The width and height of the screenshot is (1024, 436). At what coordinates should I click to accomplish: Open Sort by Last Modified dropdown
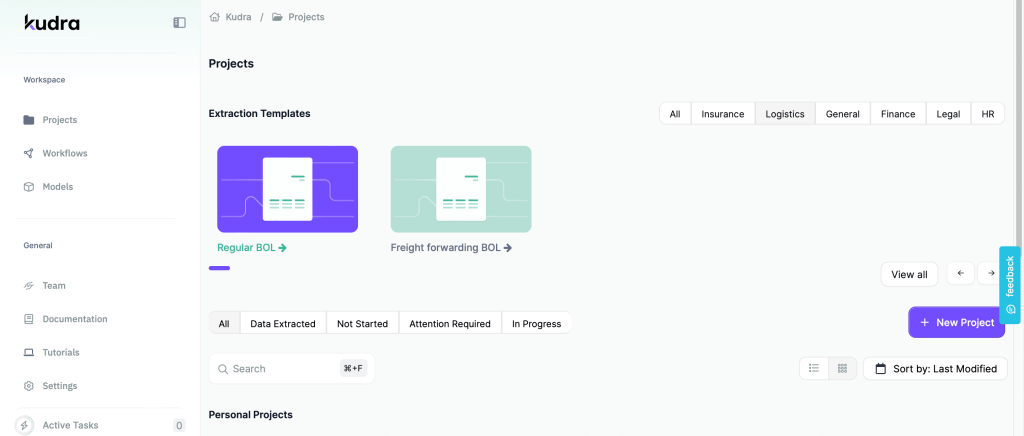point(935,369)
